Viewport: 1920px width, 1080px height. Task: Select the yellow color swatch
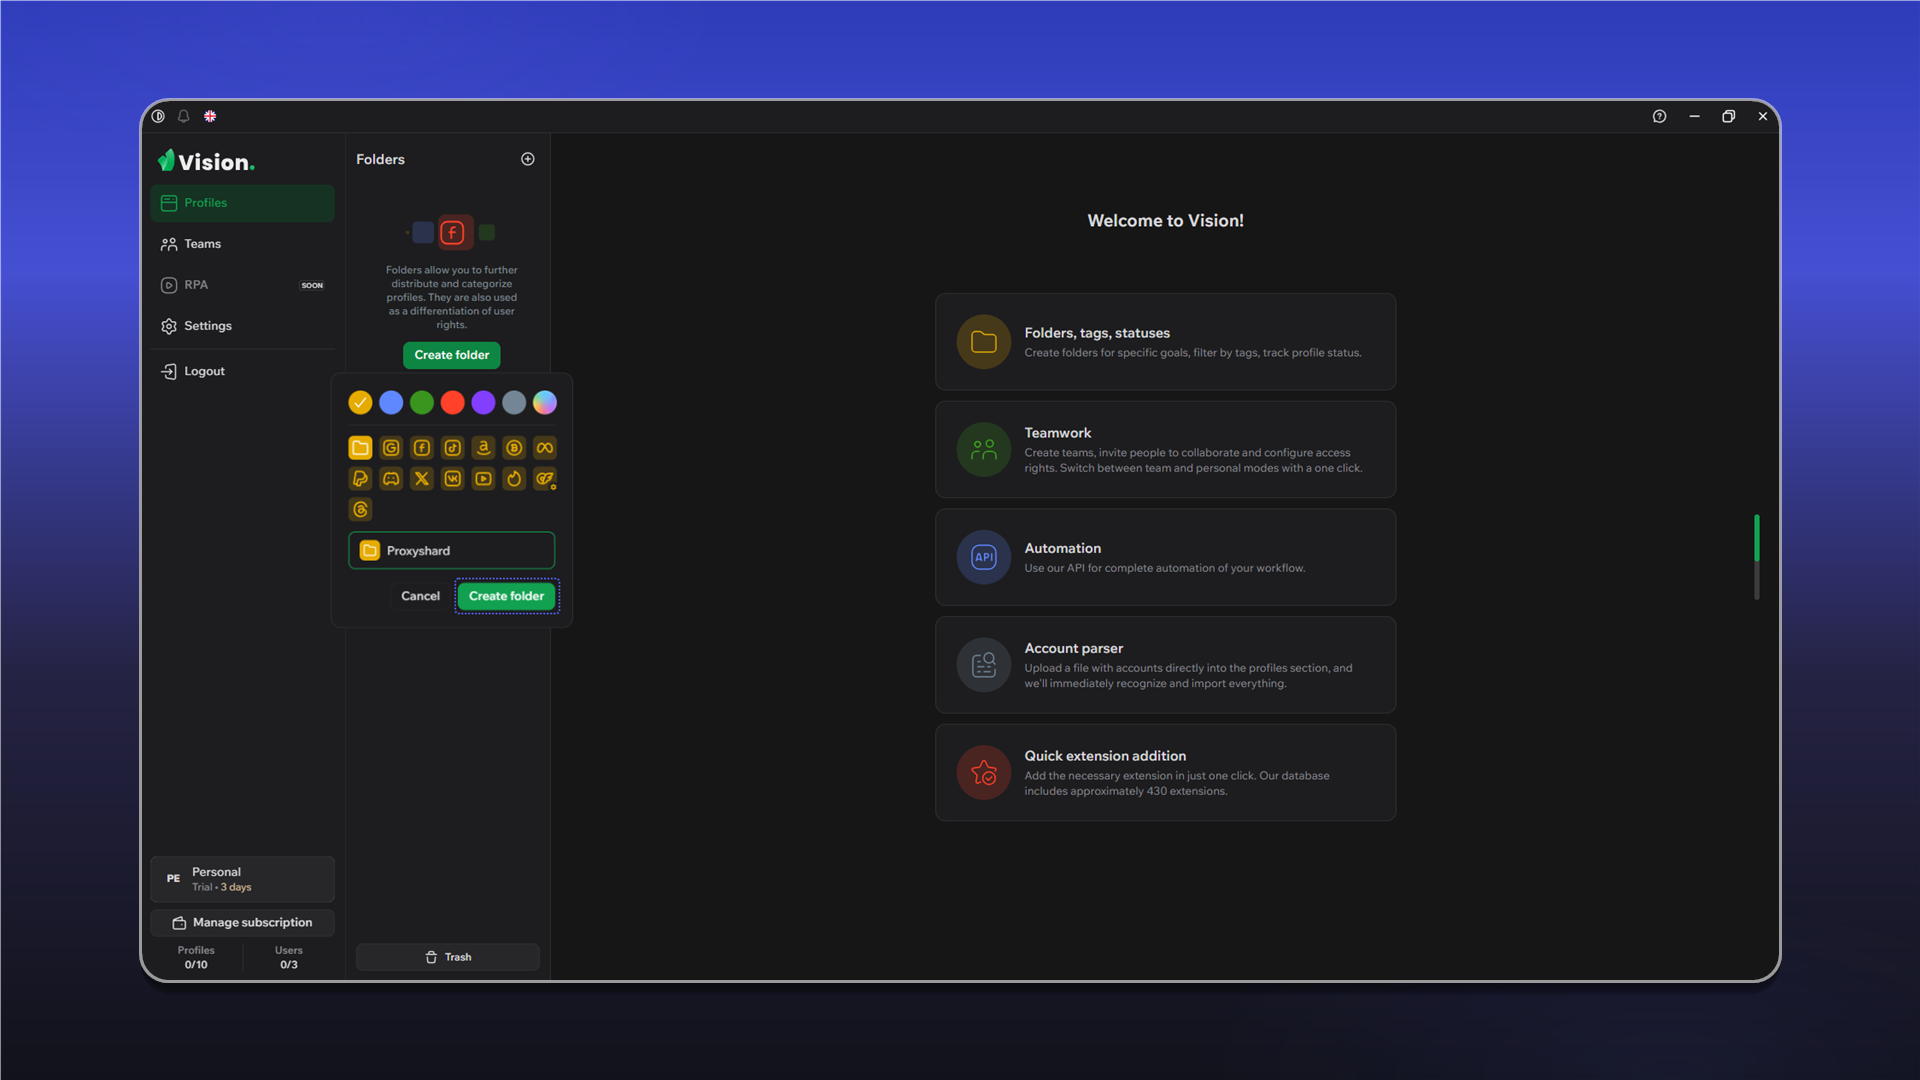(360, 402)
